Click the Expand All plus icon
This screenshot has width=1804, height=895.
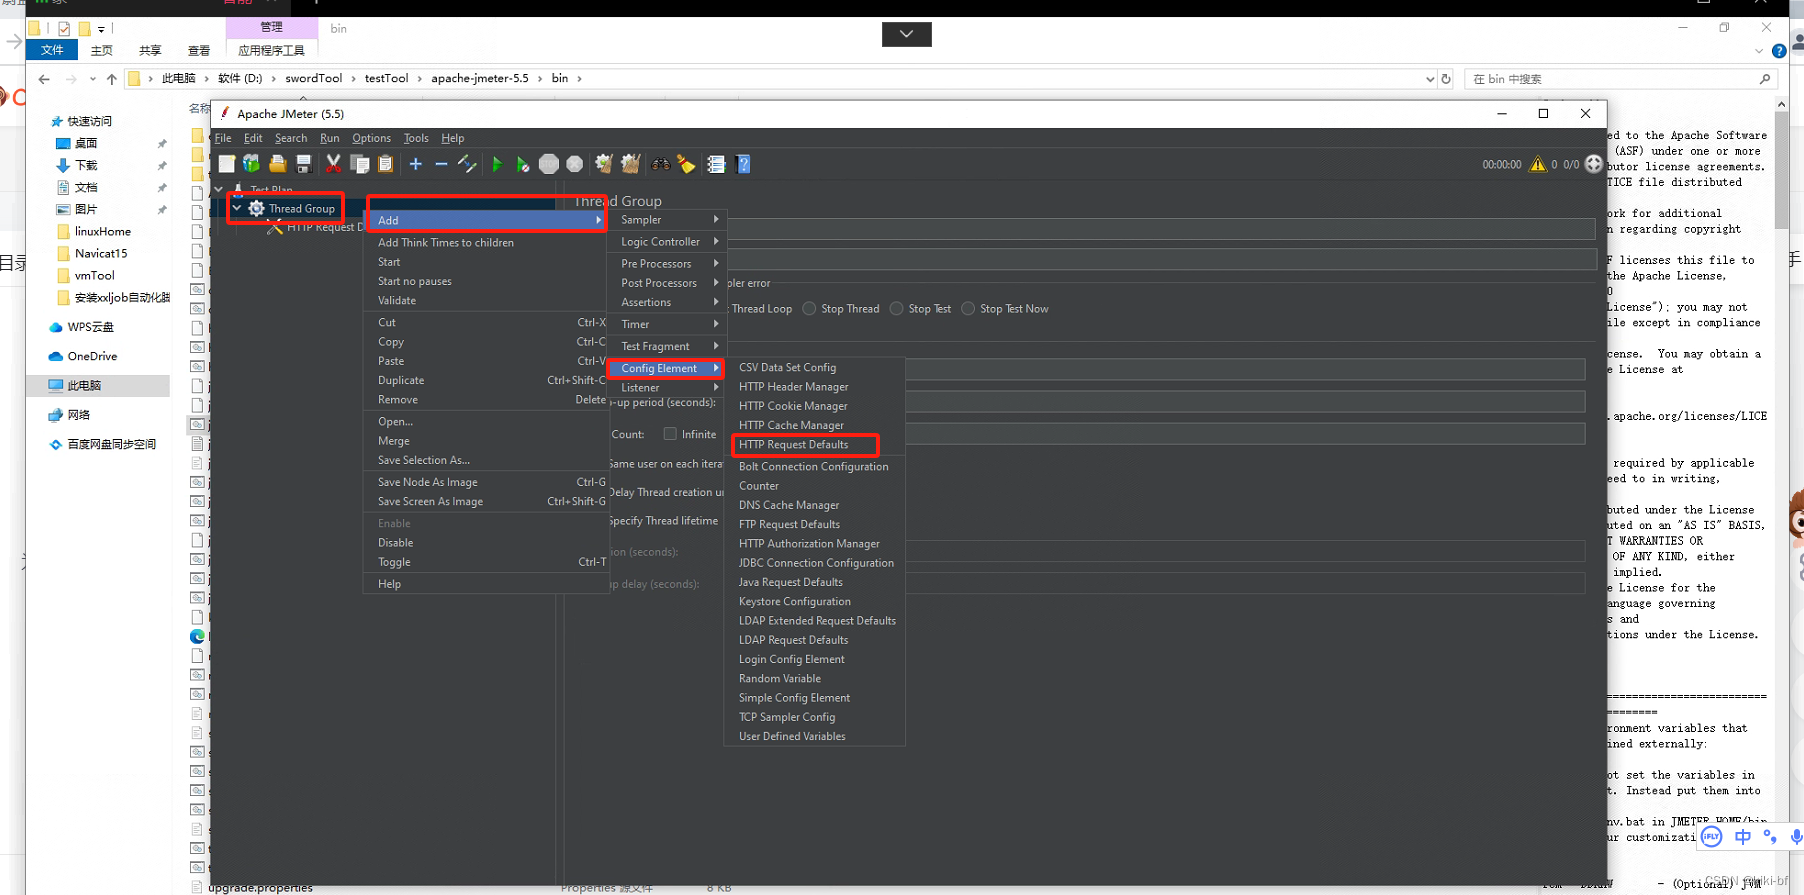coord(415,164)
